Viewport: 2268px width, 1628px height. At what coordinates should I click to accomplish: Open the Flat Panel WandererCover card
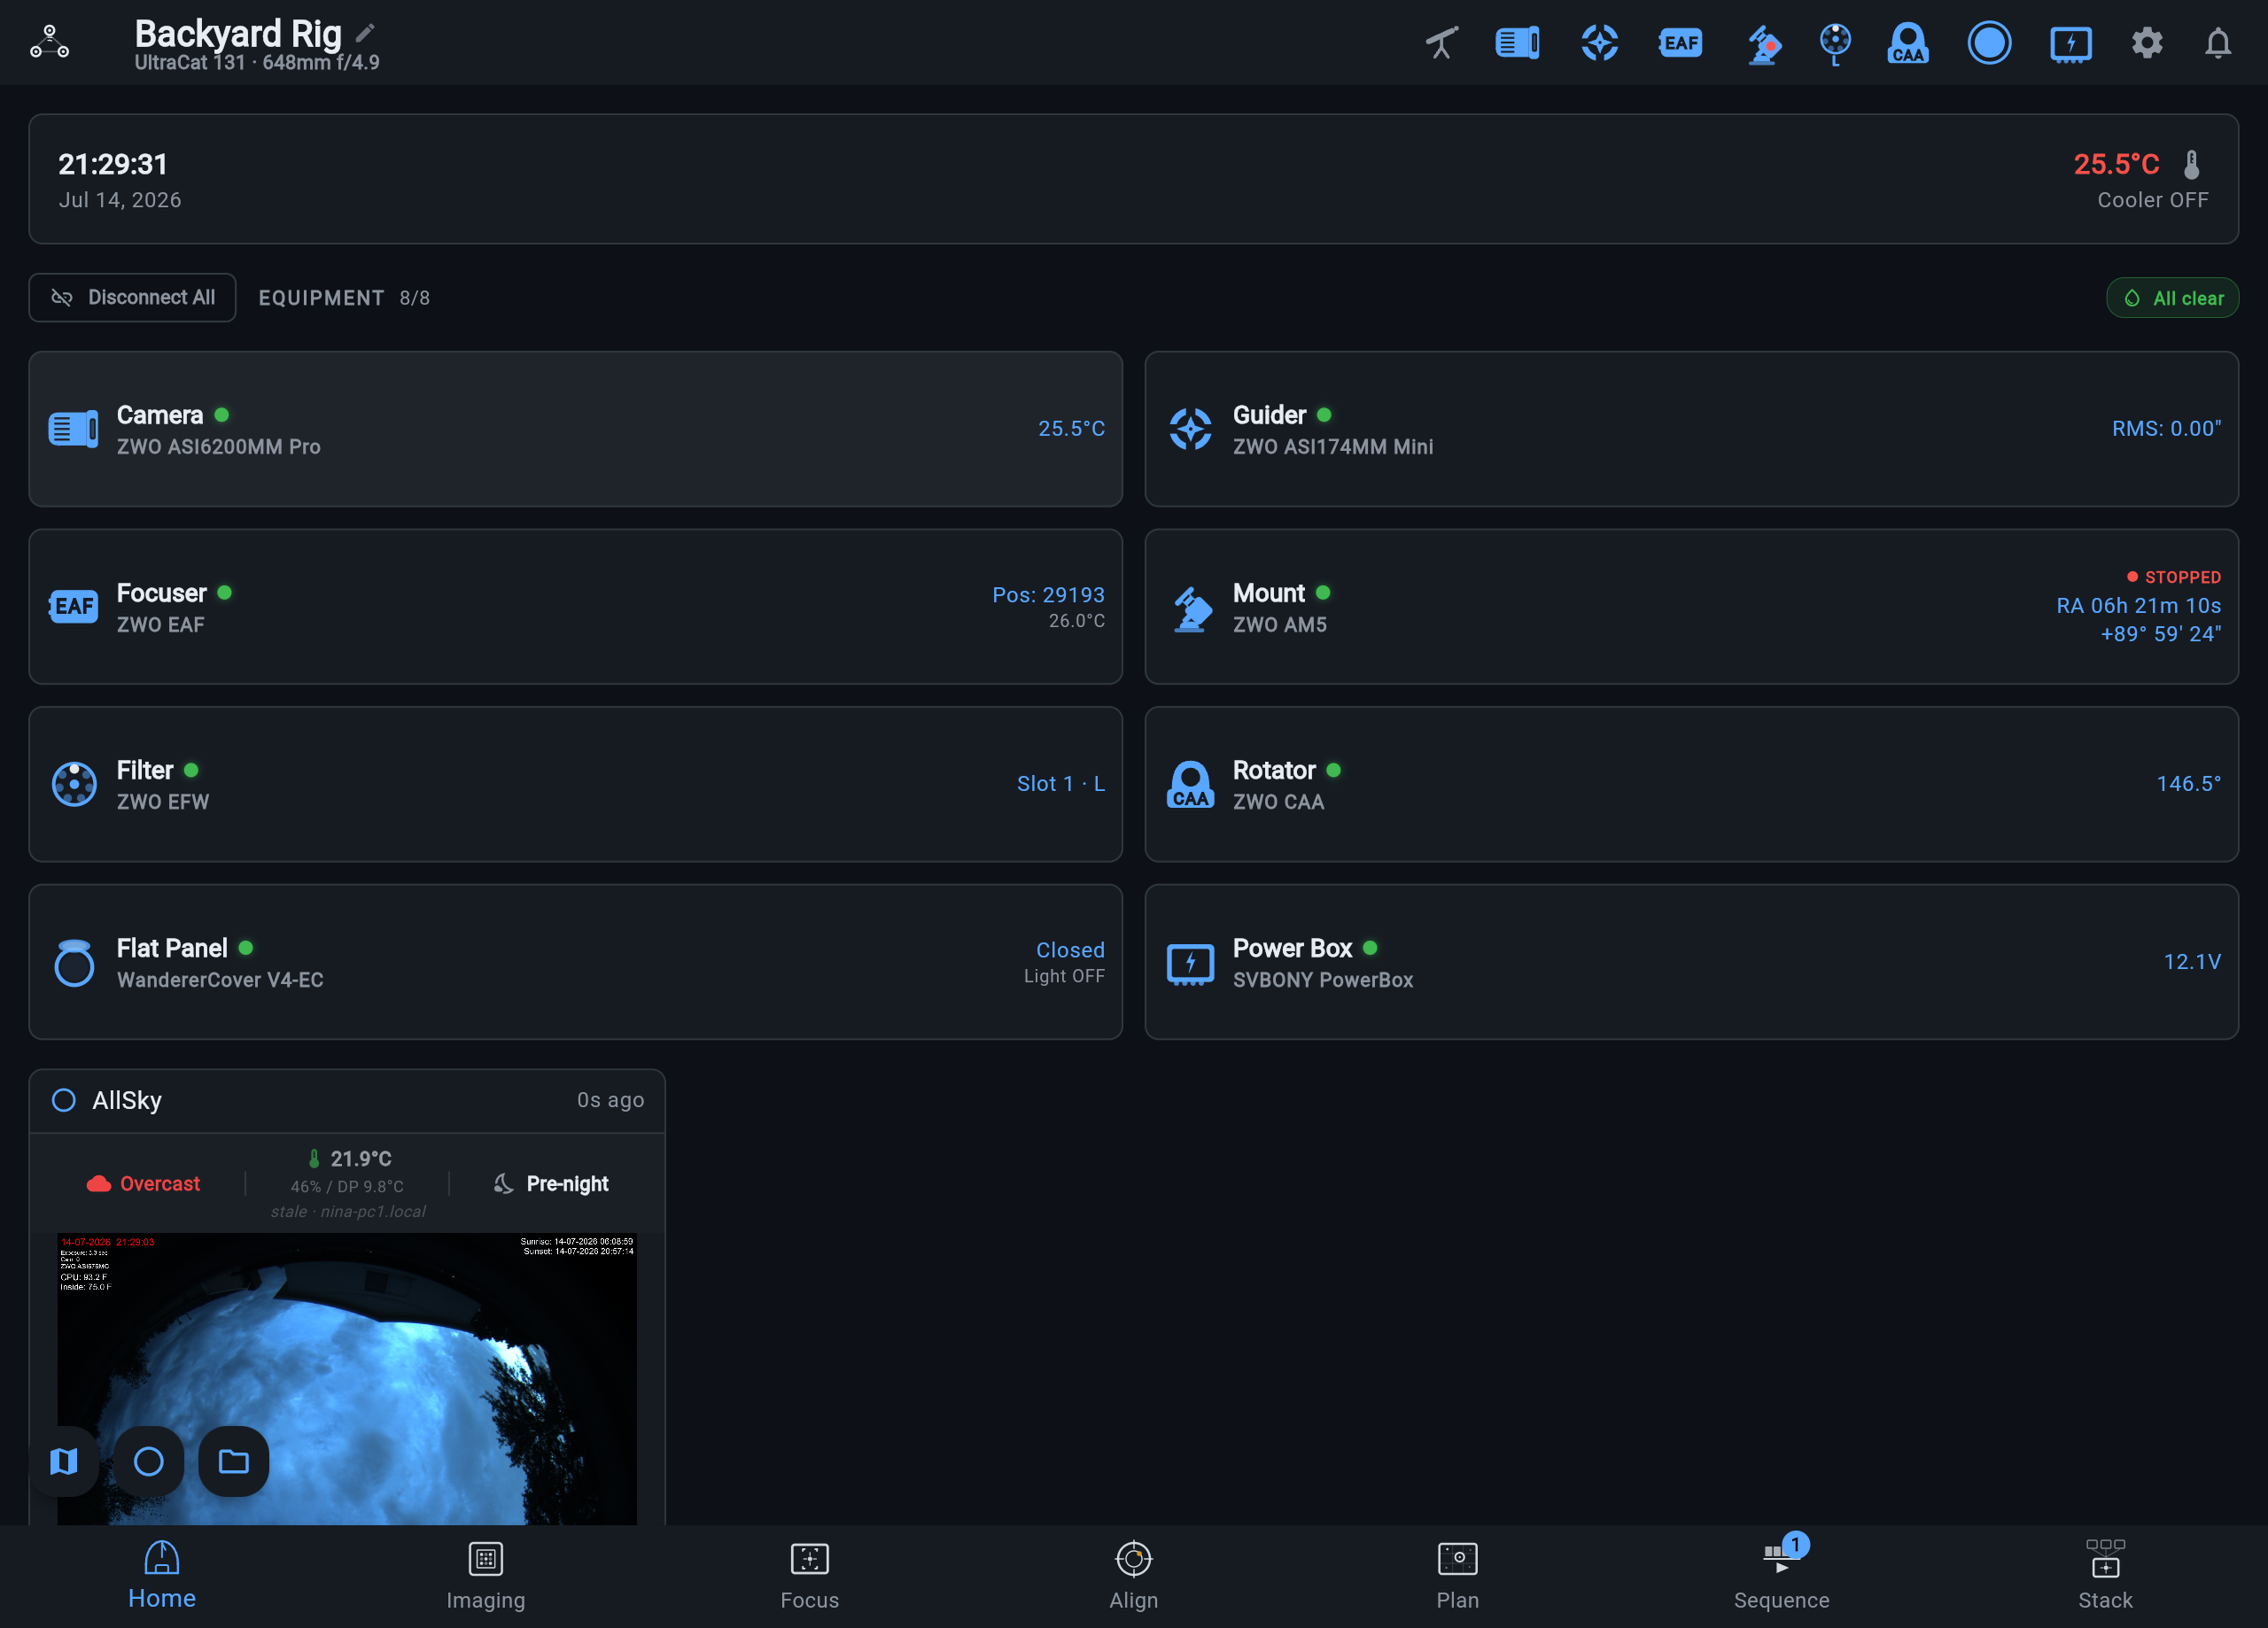coord(576,962)
